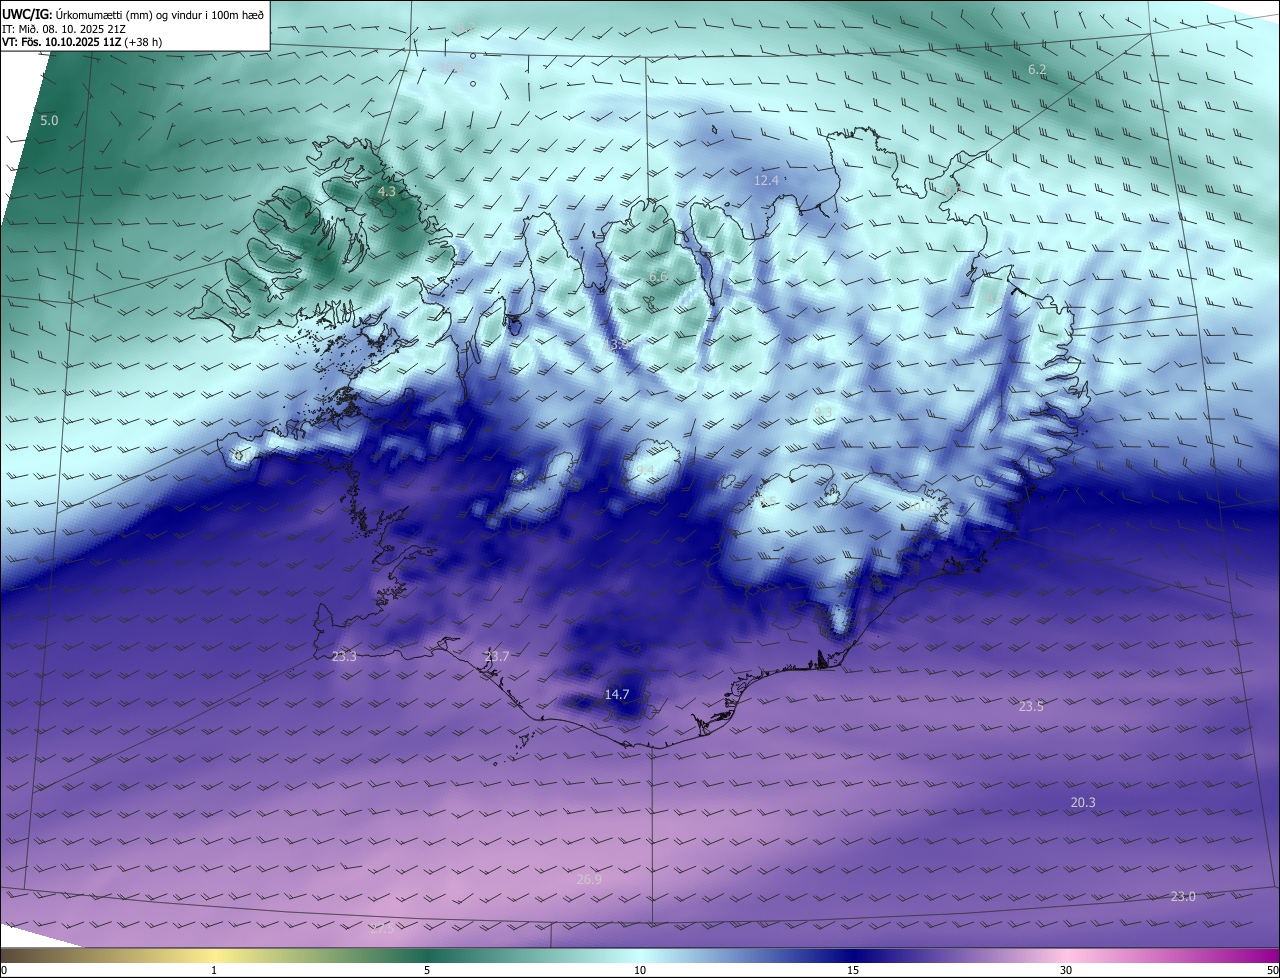Select the 6.6 value label on the map
Image resolution: width=1280 pixels, height=978 pixels.
point(658,277)
